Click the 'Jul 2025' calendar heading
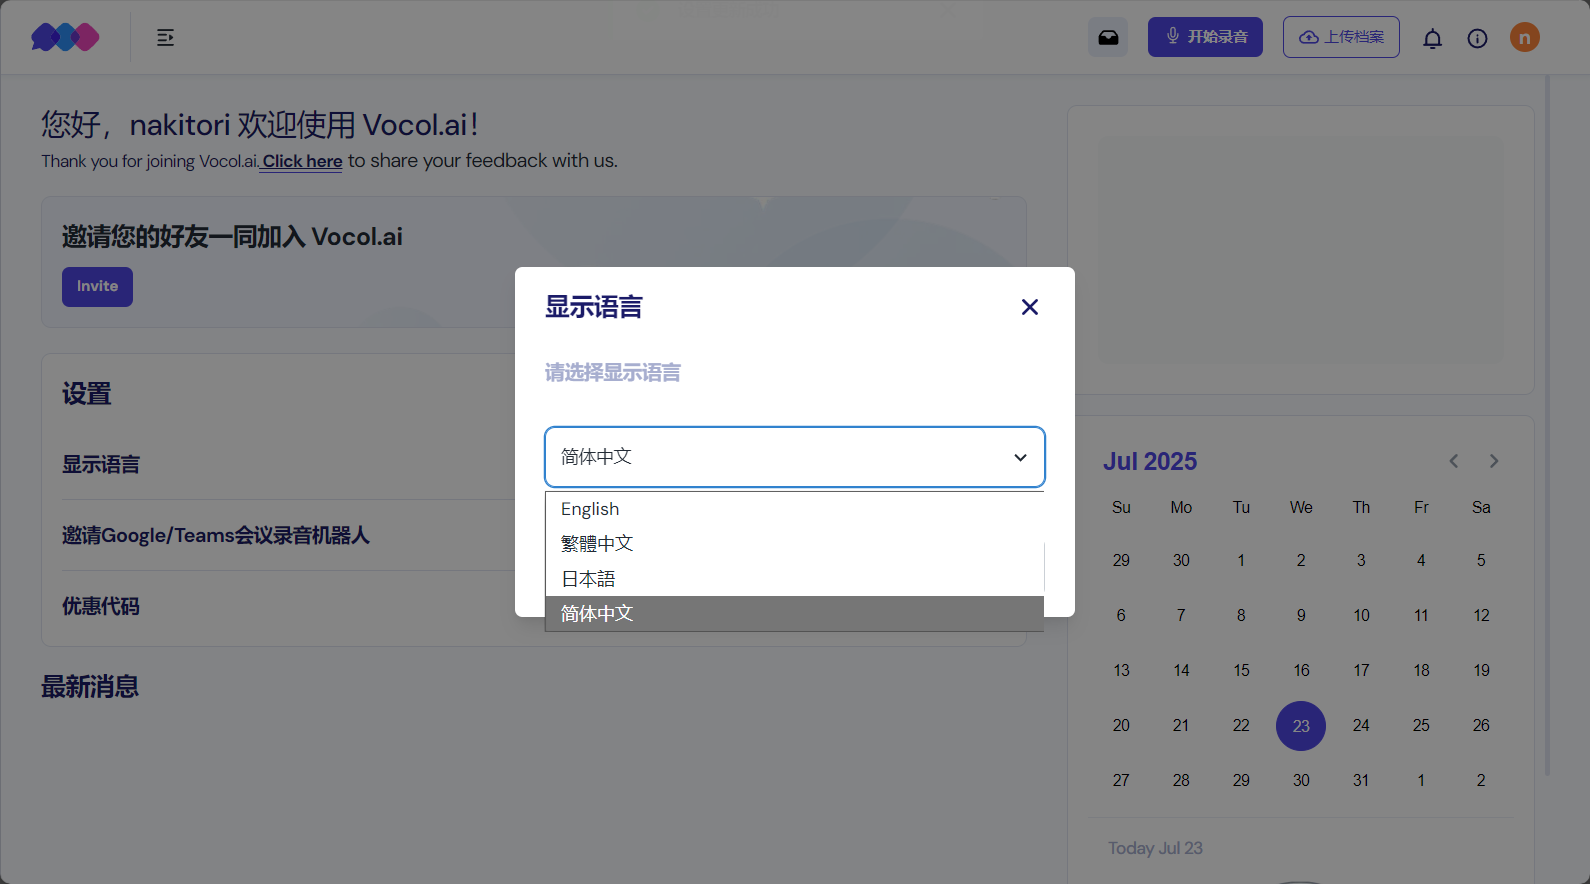 [1150, 461]
